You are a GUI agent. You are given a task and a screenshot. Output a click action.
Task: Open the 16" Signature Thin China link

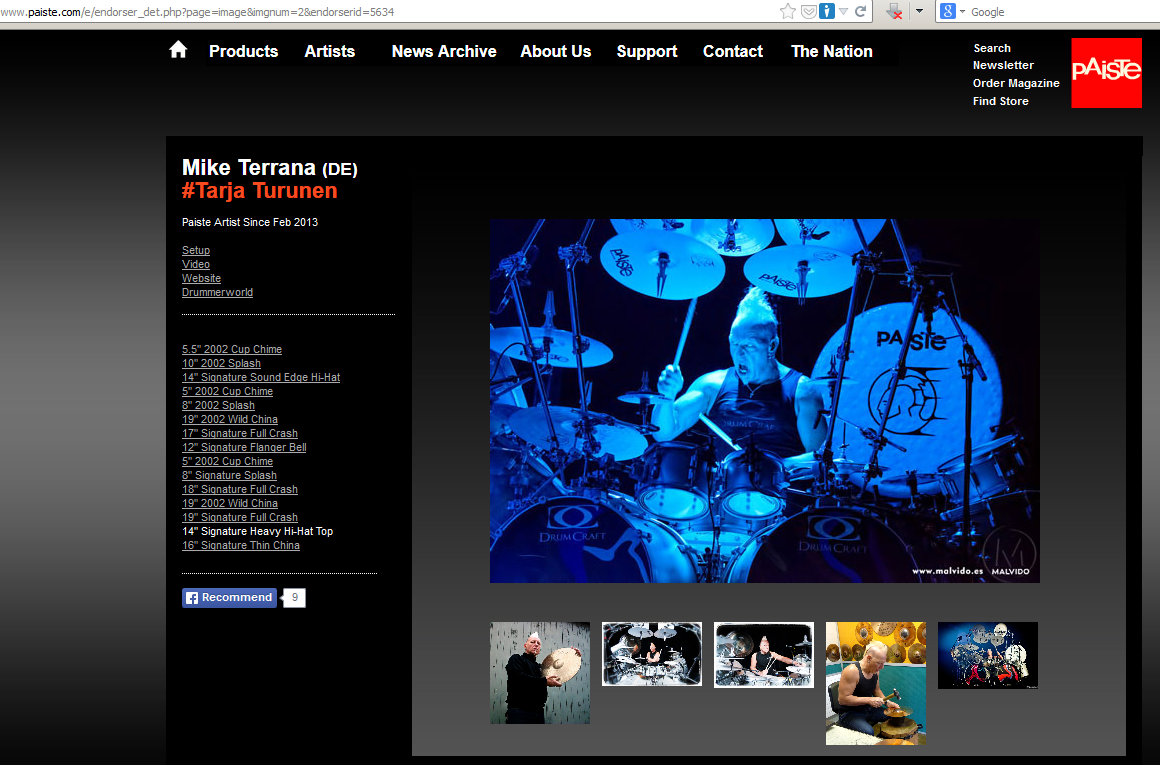tap(241, 545)
